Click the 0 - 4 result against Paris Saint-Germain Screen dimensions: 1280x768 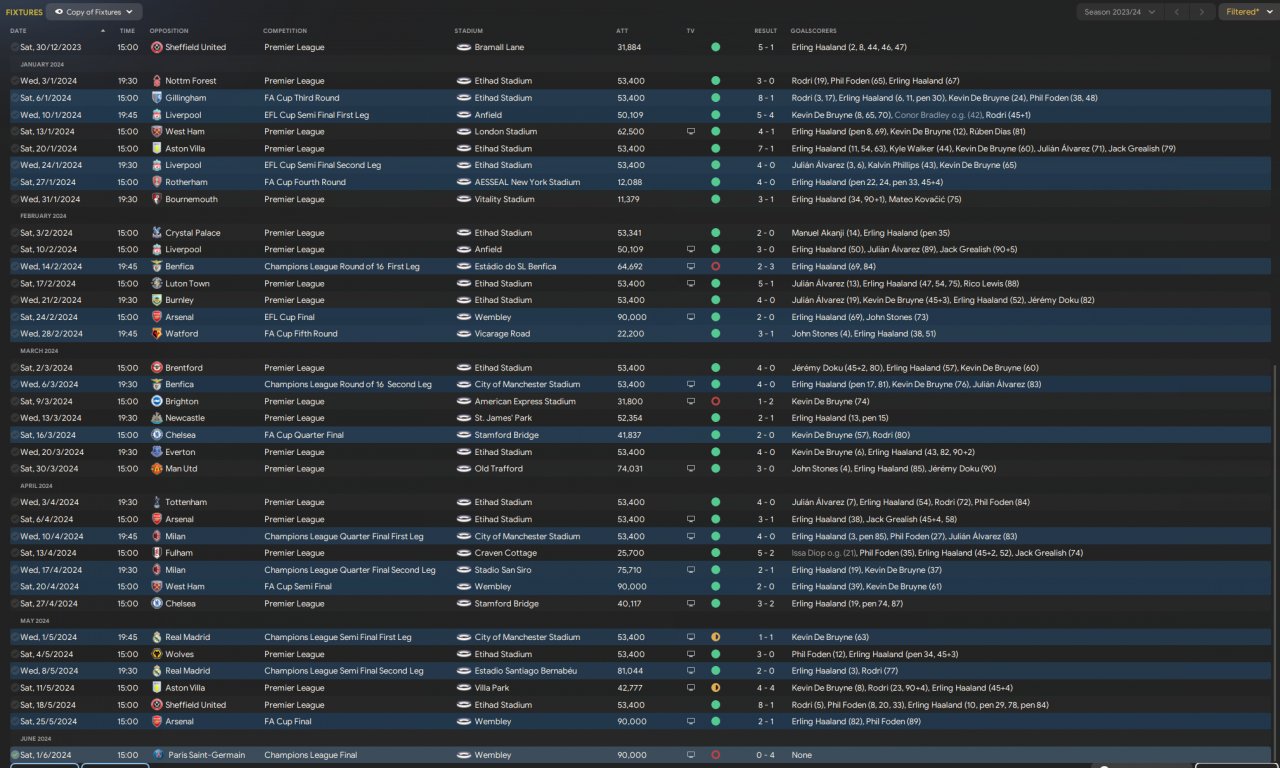(765, 755)
